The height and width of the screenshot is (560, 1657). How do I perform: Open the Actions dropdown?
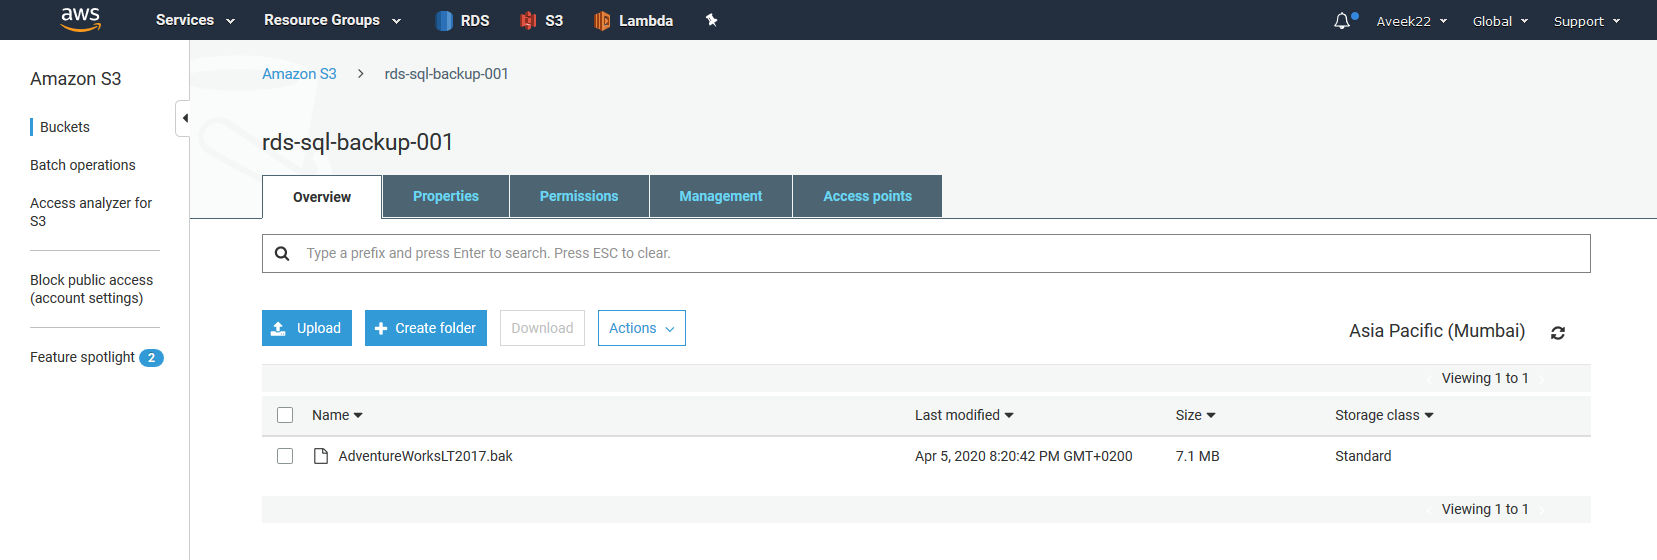point(642,328)
